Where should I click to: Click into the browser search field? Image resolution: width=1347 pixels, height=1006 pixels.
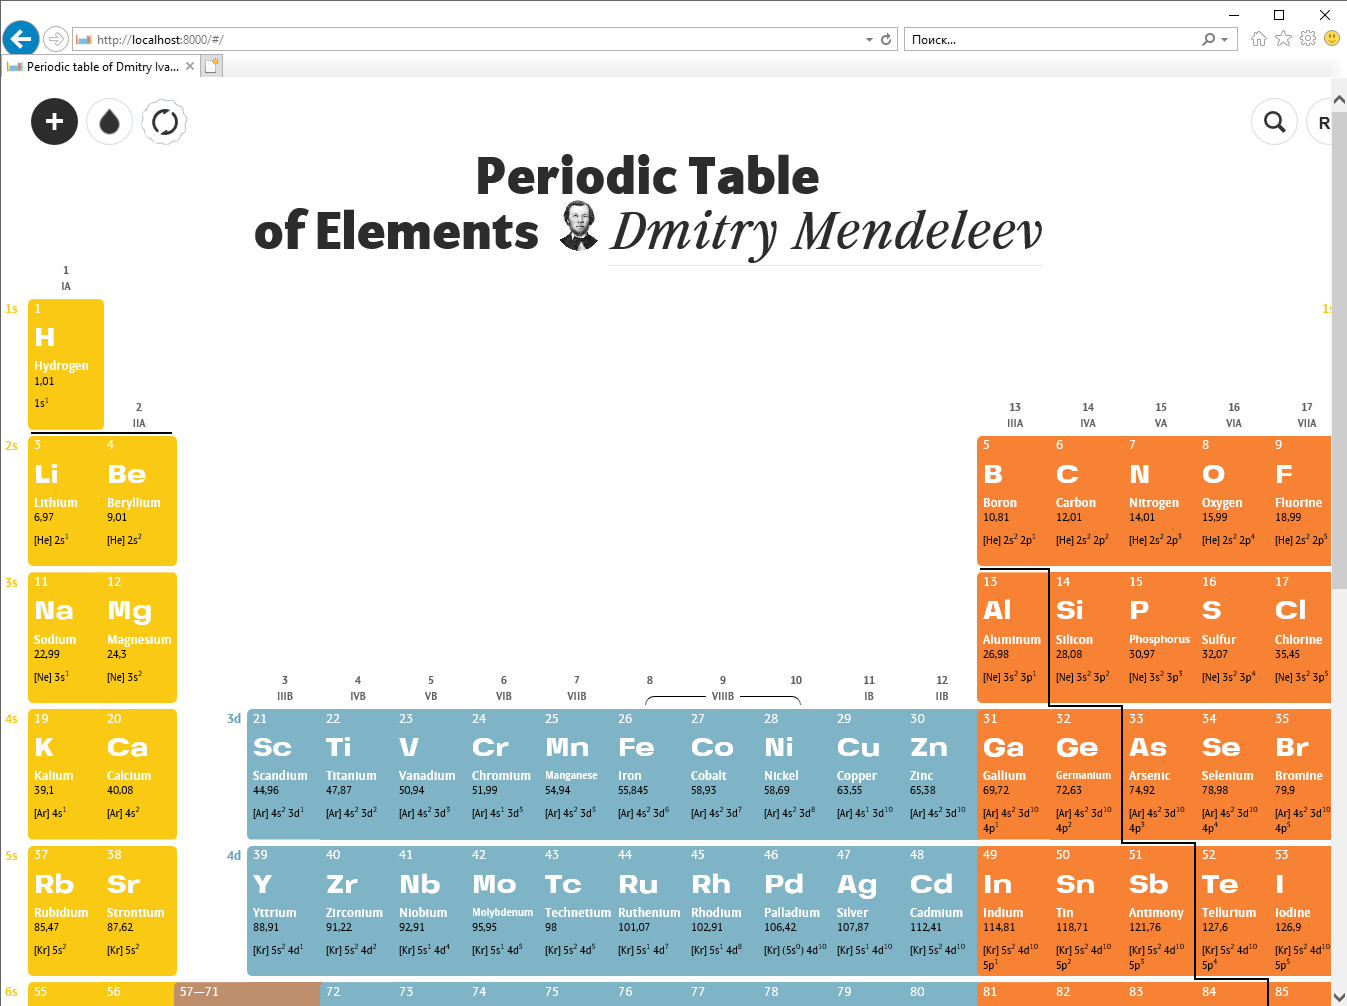point(1050,40)
